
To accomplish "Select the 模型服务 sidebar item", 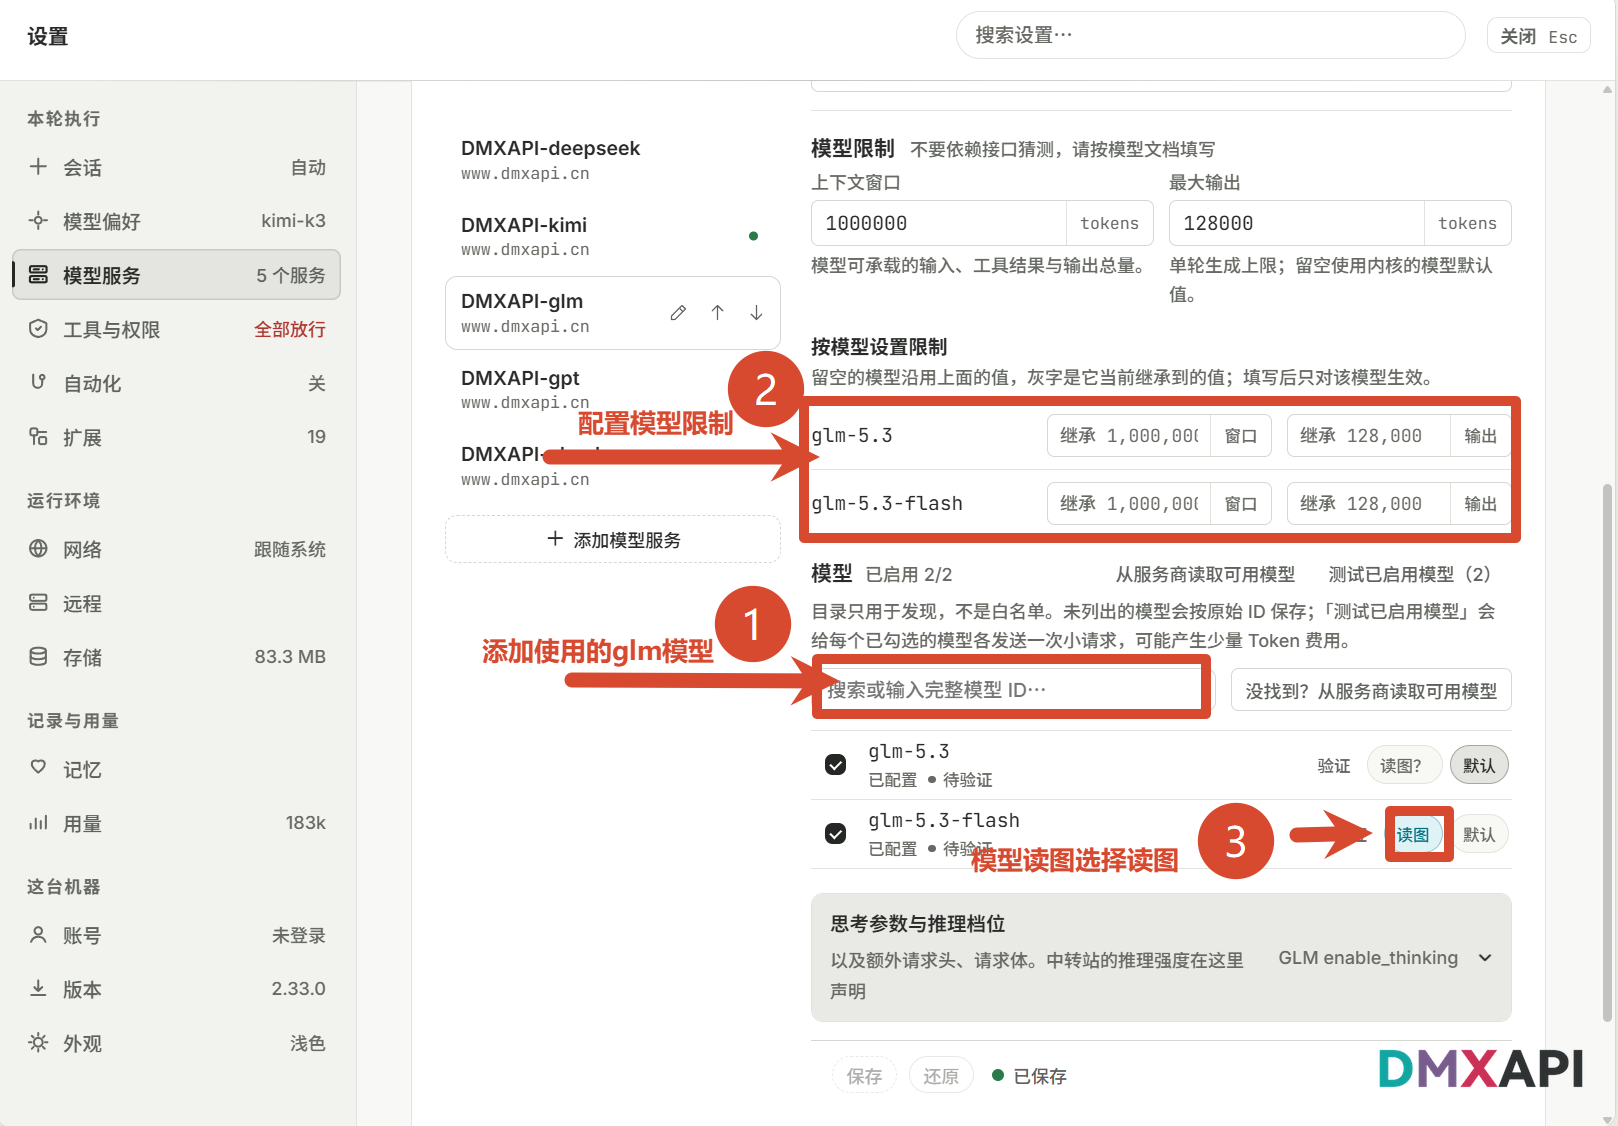I will click(177, 275).
